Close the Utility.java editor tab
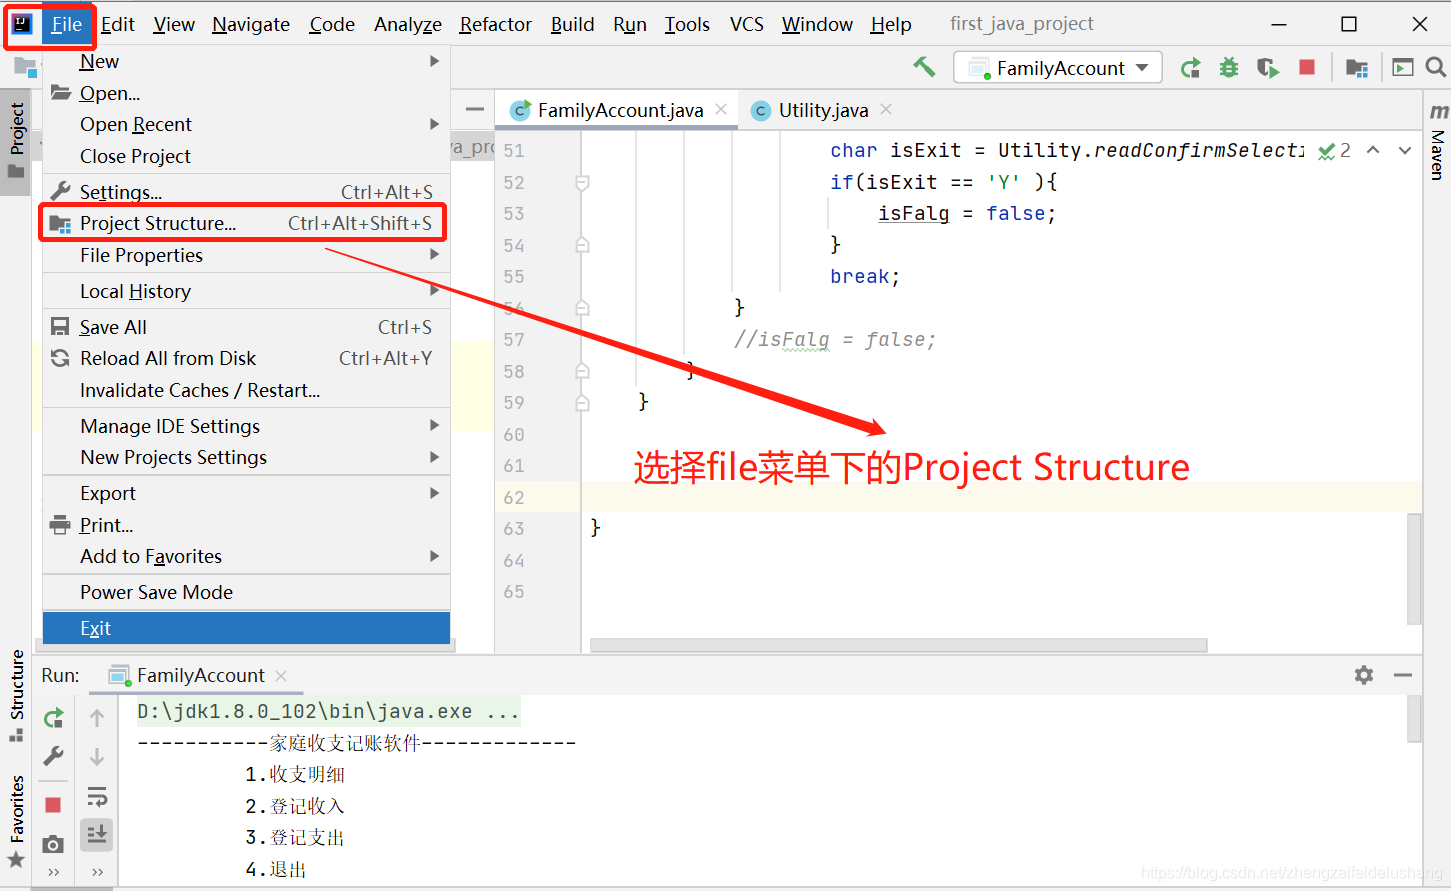This screenshot has width=1451, height=891. 886,109
